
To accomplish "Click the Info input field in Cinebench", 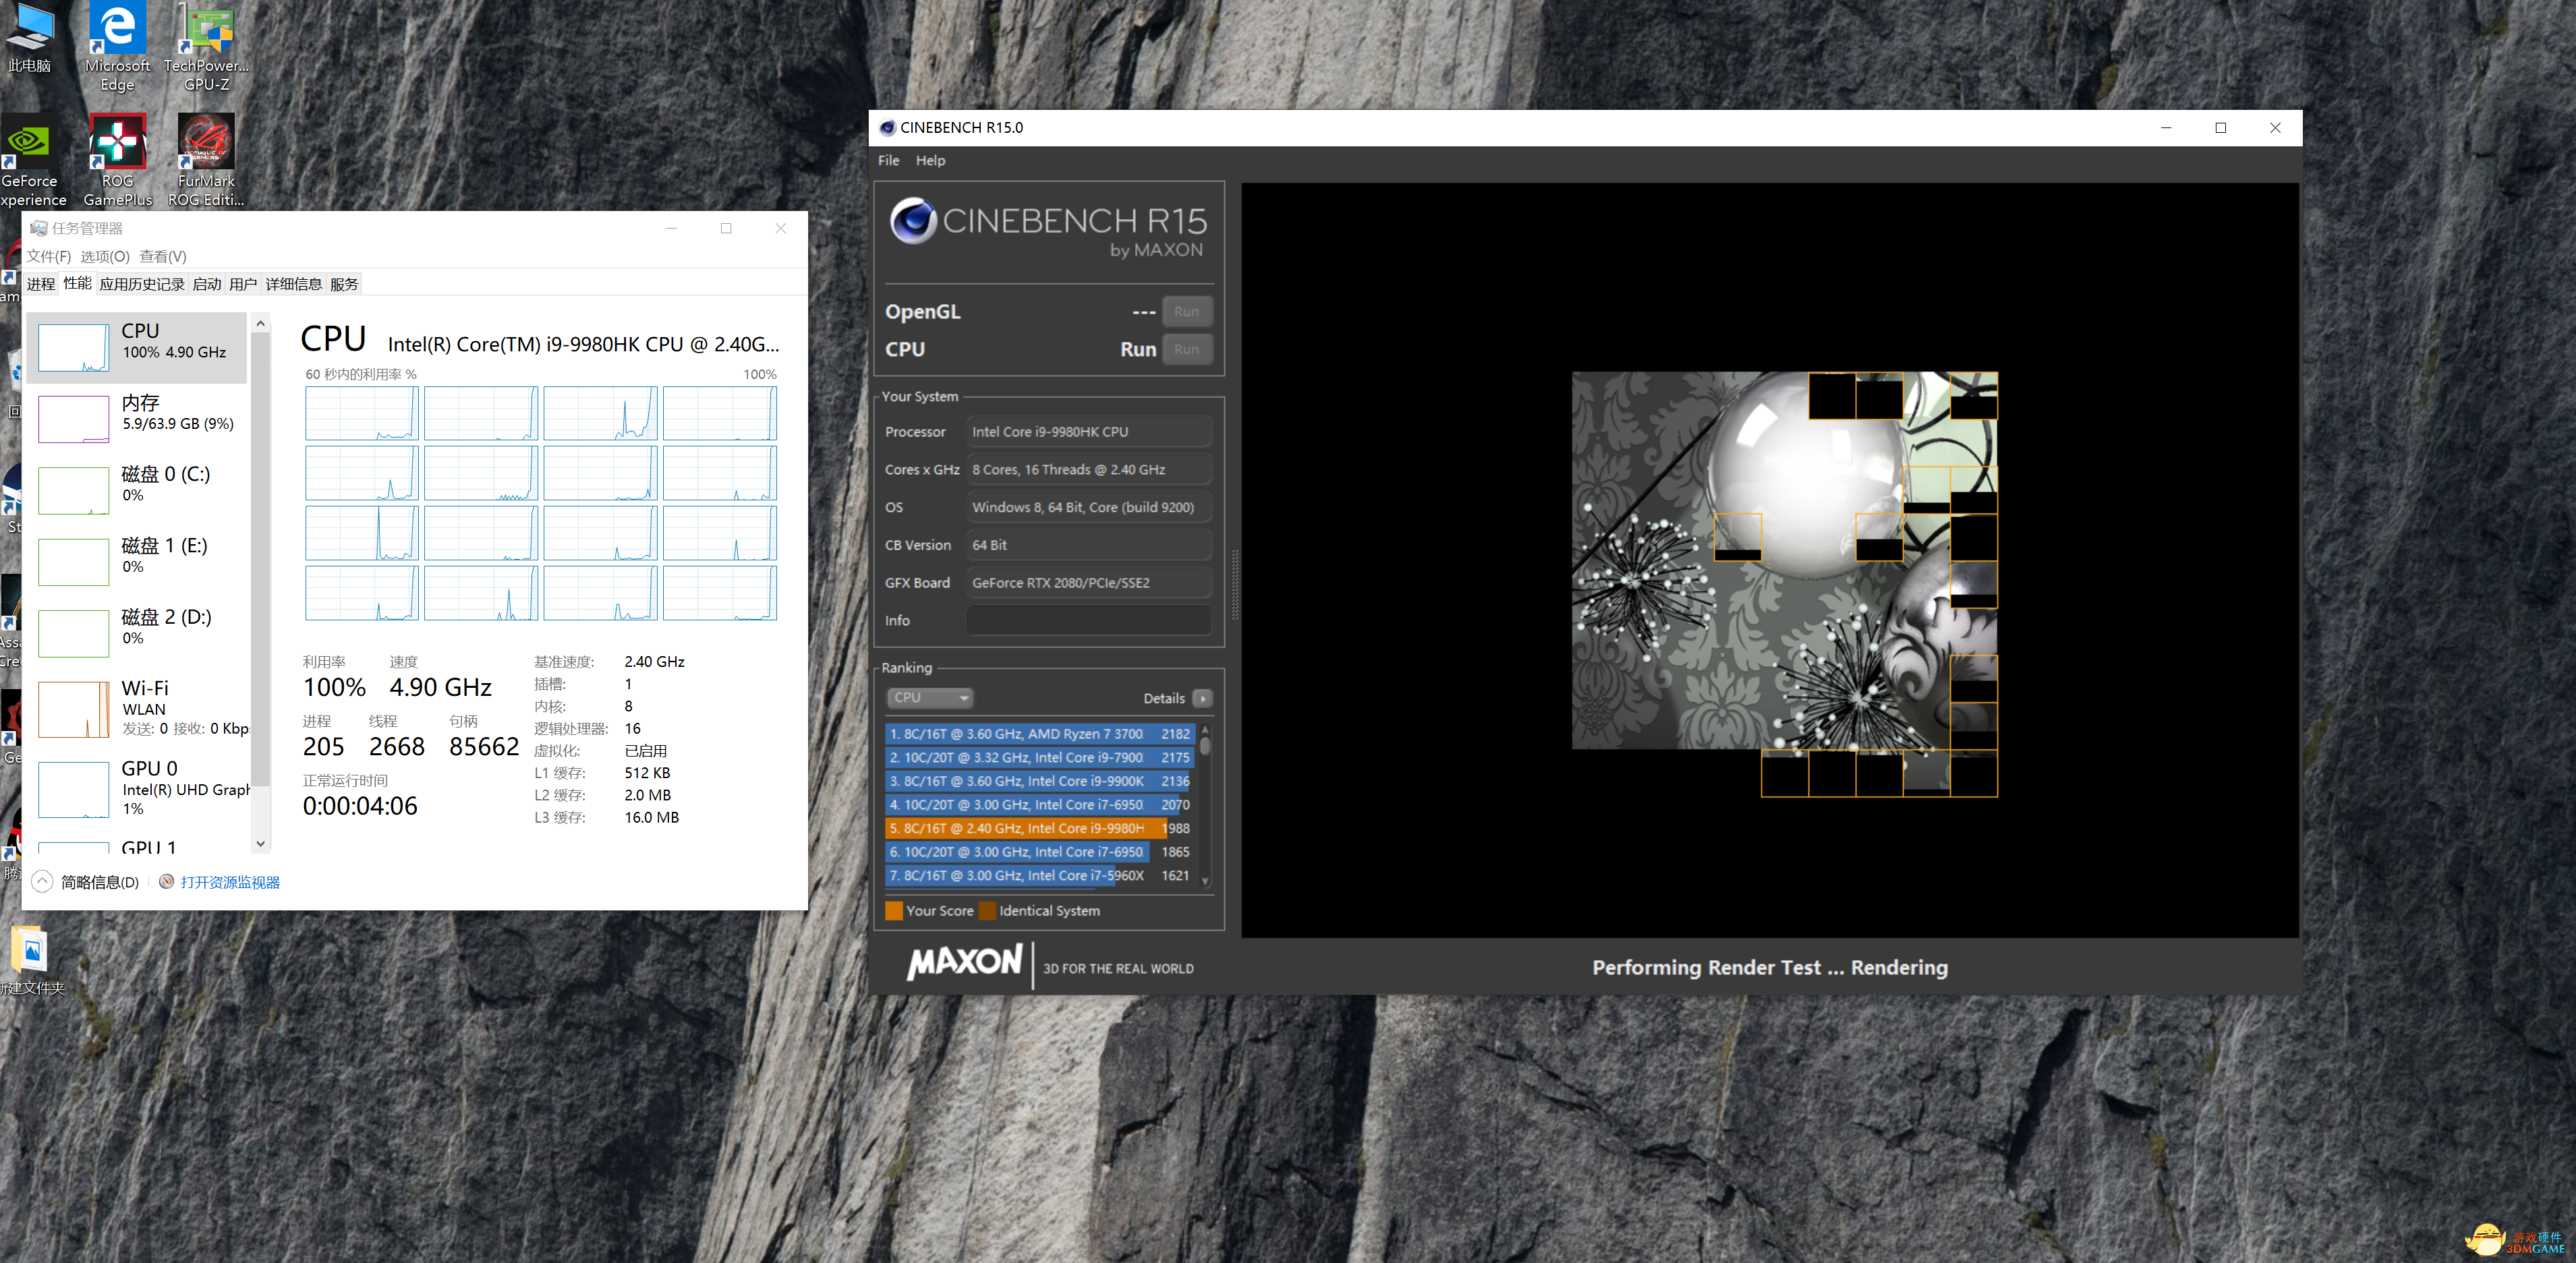I will 1088,620.
